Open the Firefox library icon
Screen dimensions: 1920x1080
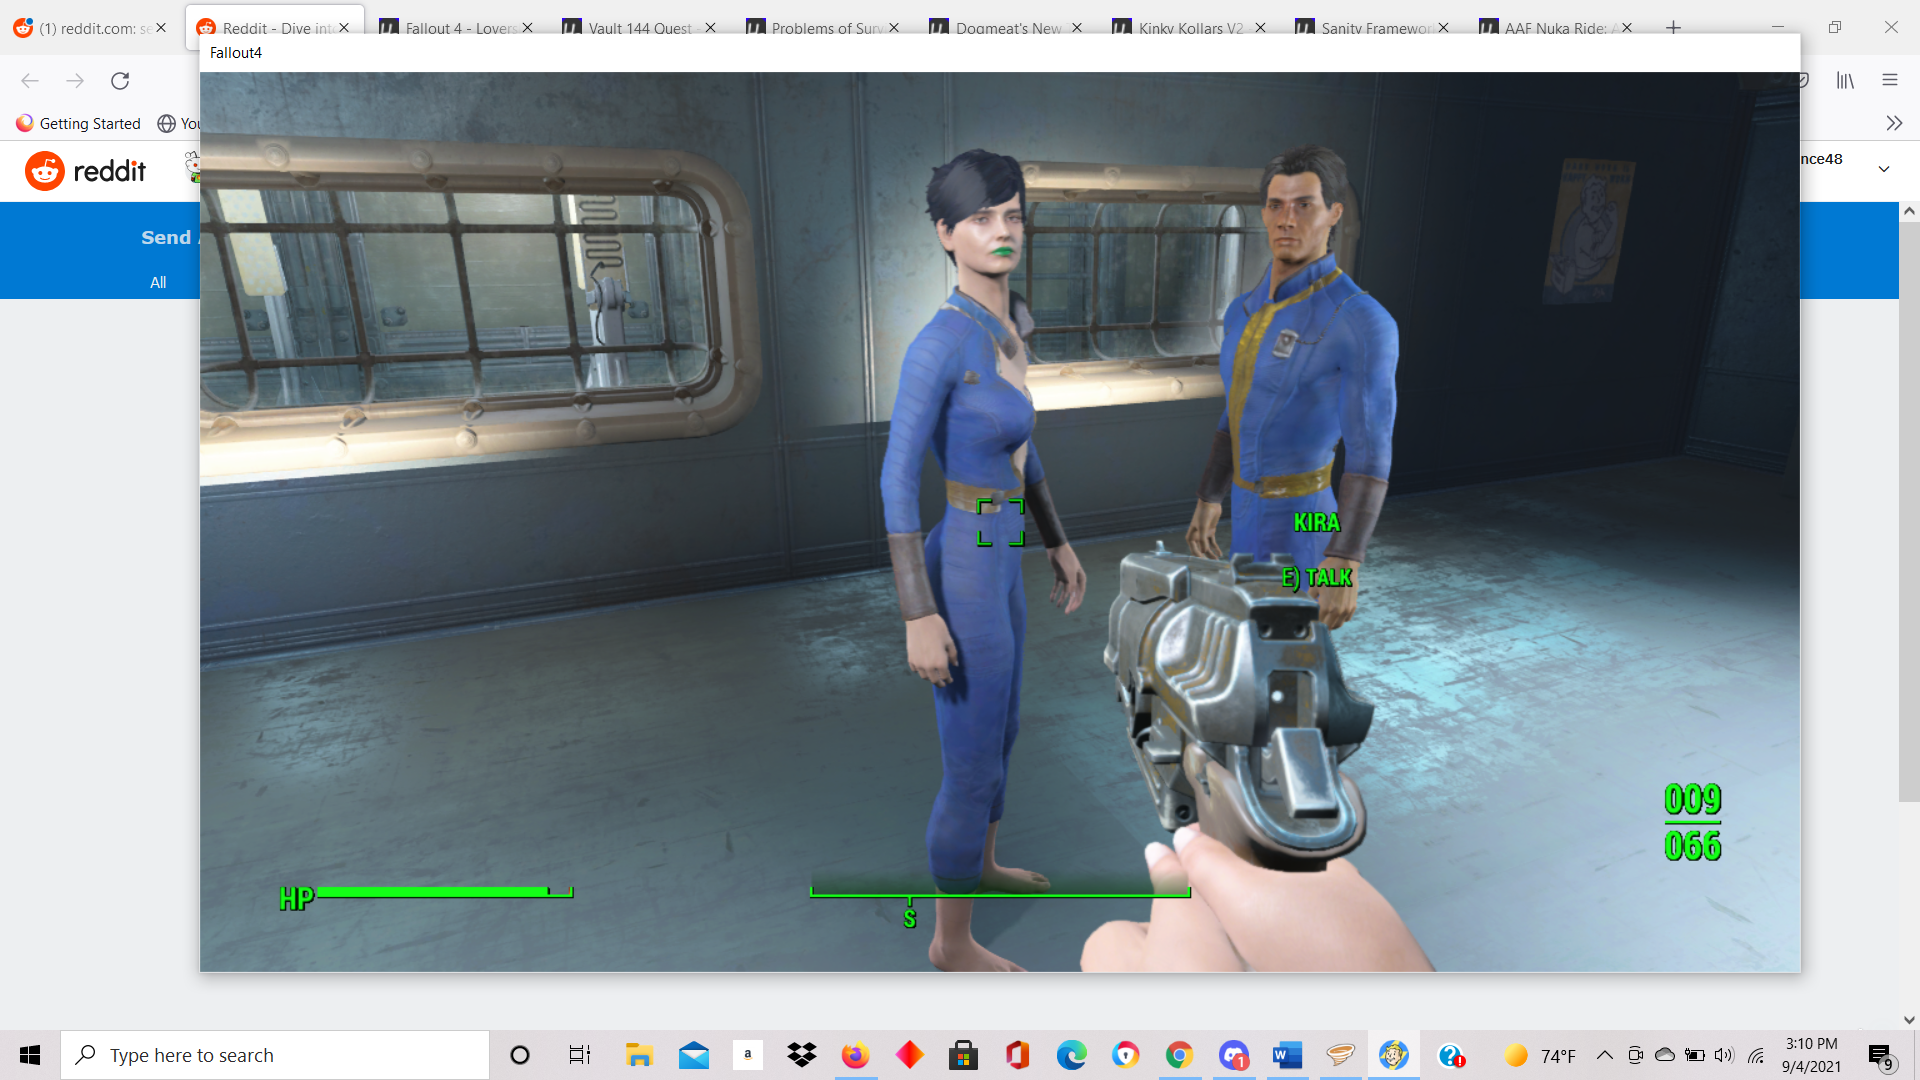click(1845, 81)
